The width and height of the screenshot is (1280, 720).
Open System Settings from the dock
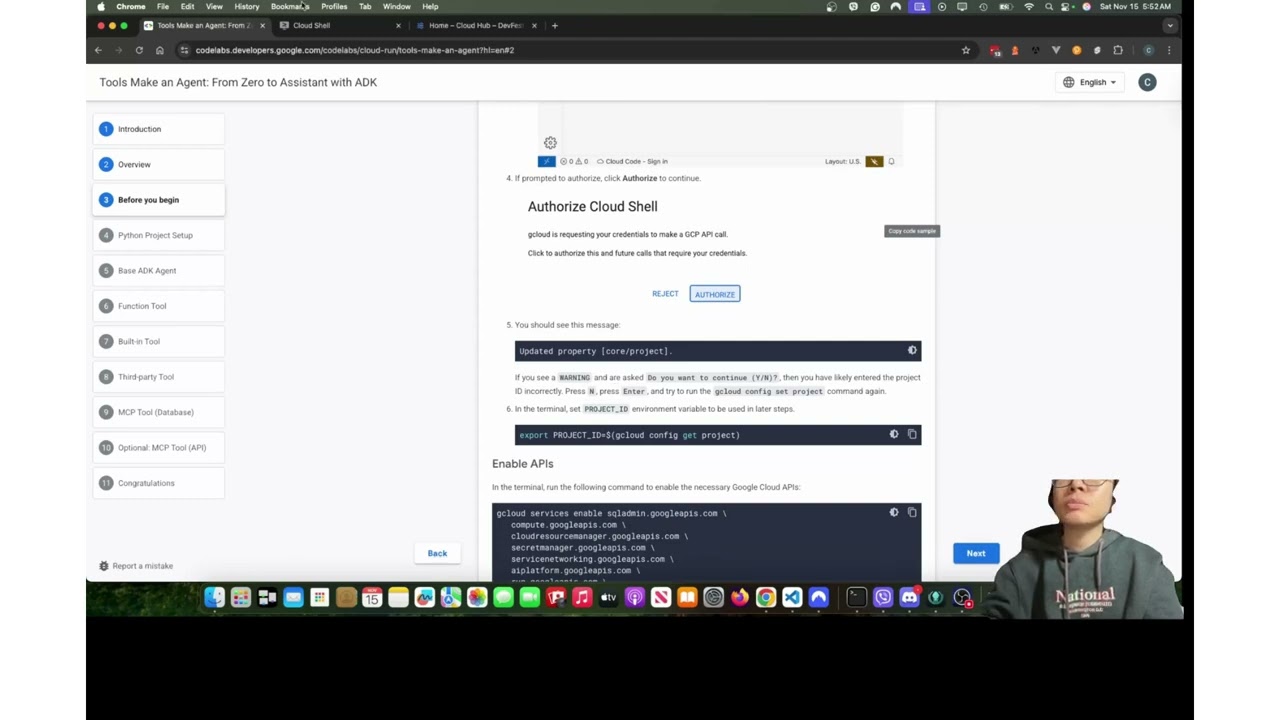pyautogui.click(x=713, y=598)
